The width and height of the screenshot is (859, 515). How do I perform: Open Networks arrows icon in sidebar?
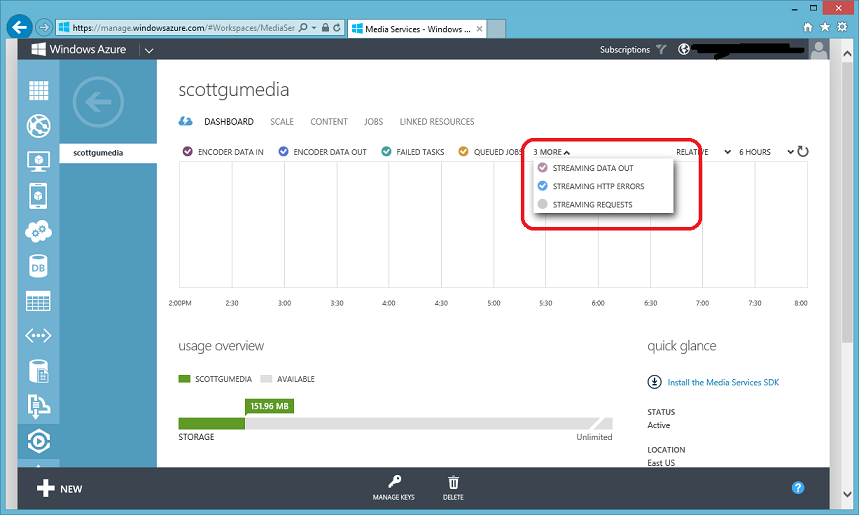click(x=38, y=335)
